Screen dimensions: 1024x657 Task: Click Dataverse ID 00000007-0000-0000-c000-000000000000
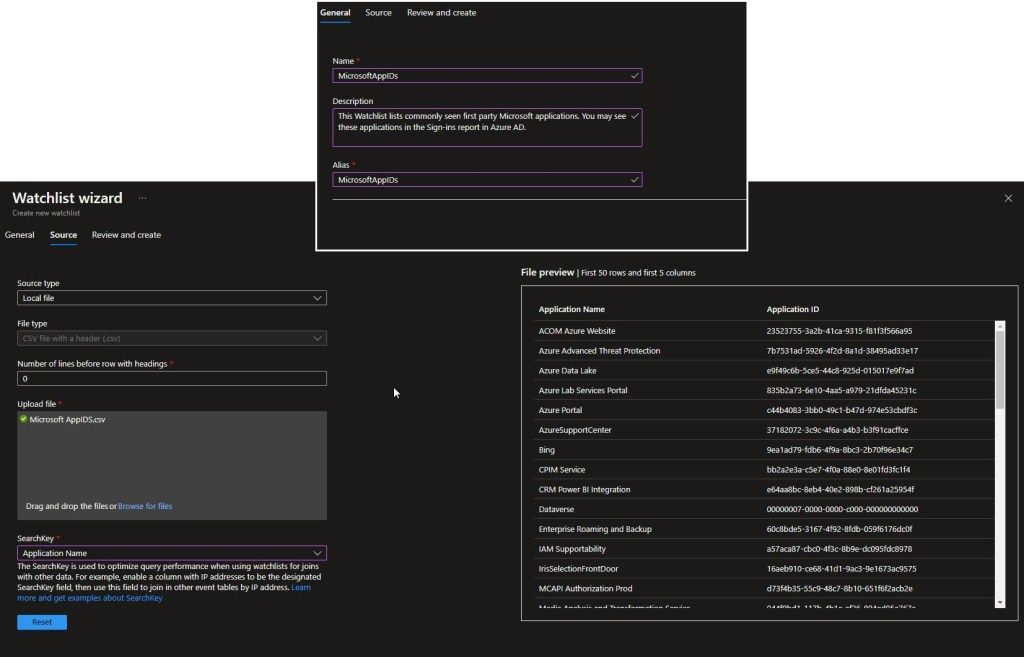842,509
